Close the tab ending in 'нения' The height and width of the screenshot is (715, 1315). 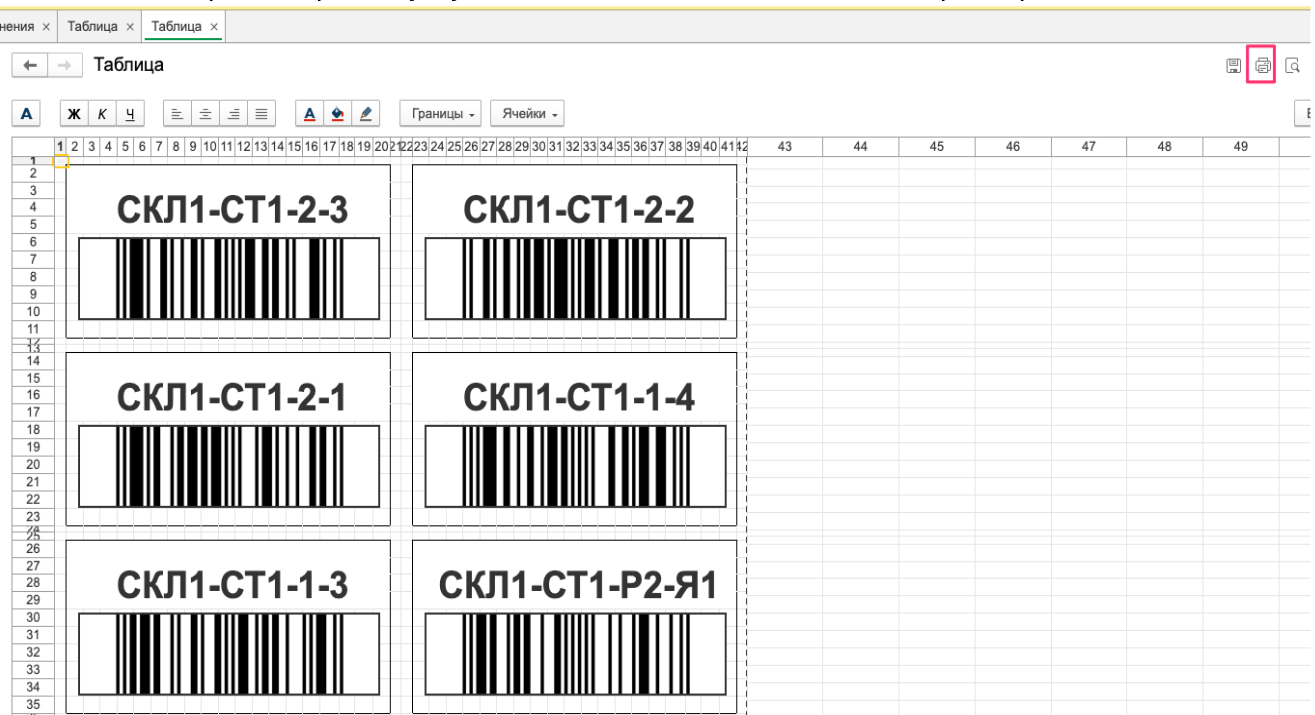pyautogui.click(x=46, y=27)
